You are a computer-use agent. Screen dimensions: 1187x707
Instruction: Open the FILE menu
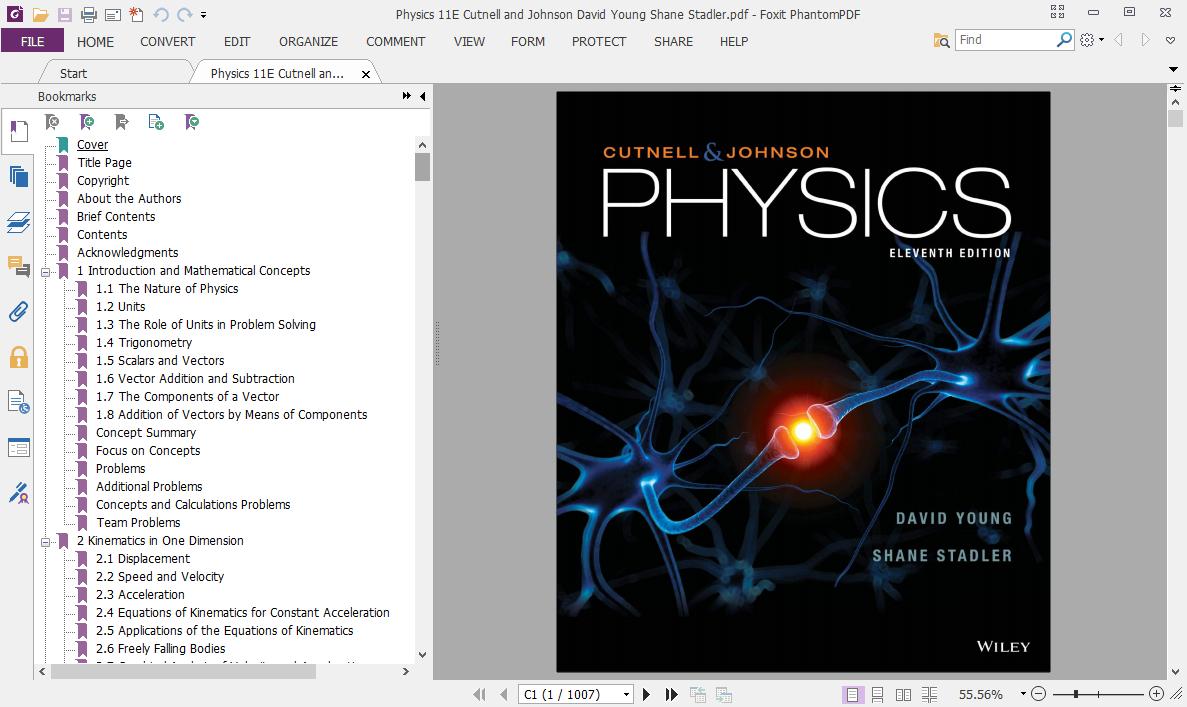pos(33,41)
